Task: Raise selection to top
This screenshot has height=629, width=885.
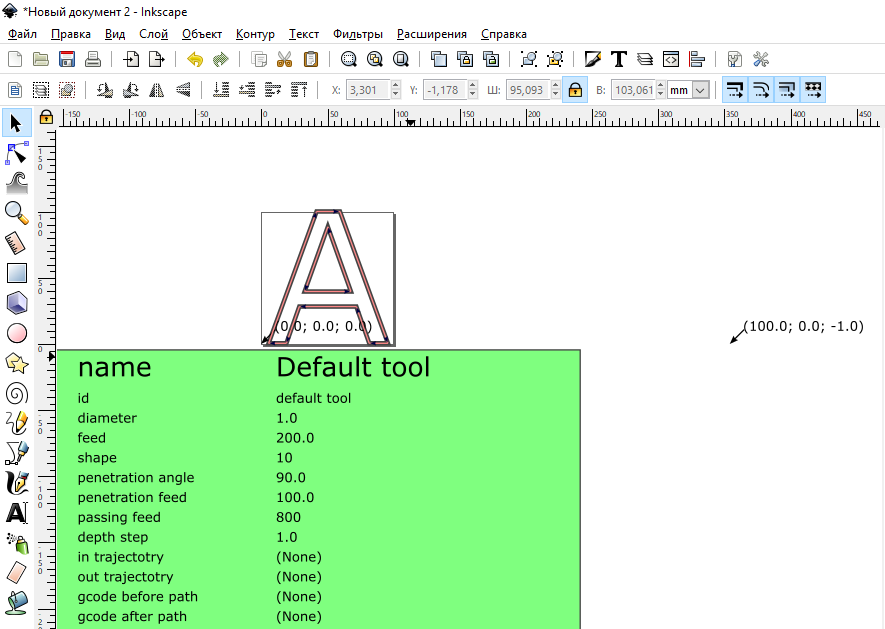Action: click(x=299, y=90)
